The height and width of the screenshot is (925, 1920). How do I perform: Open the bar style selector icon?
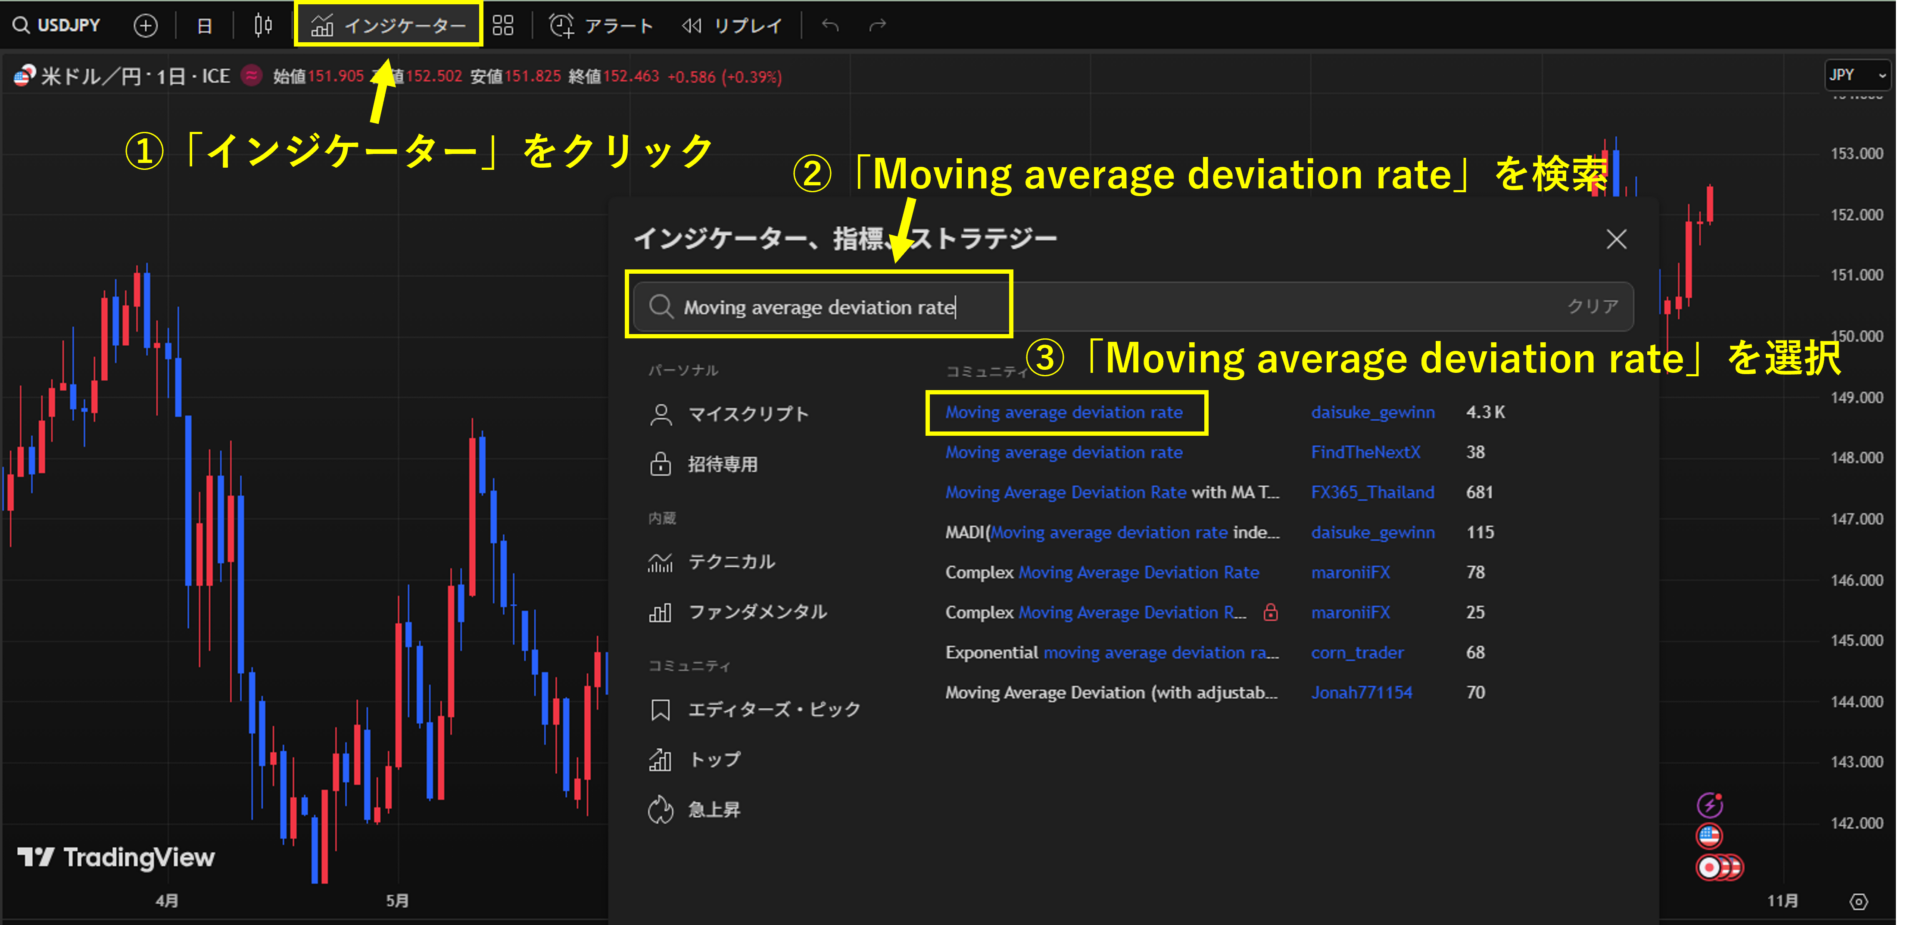tap(262, 25)
